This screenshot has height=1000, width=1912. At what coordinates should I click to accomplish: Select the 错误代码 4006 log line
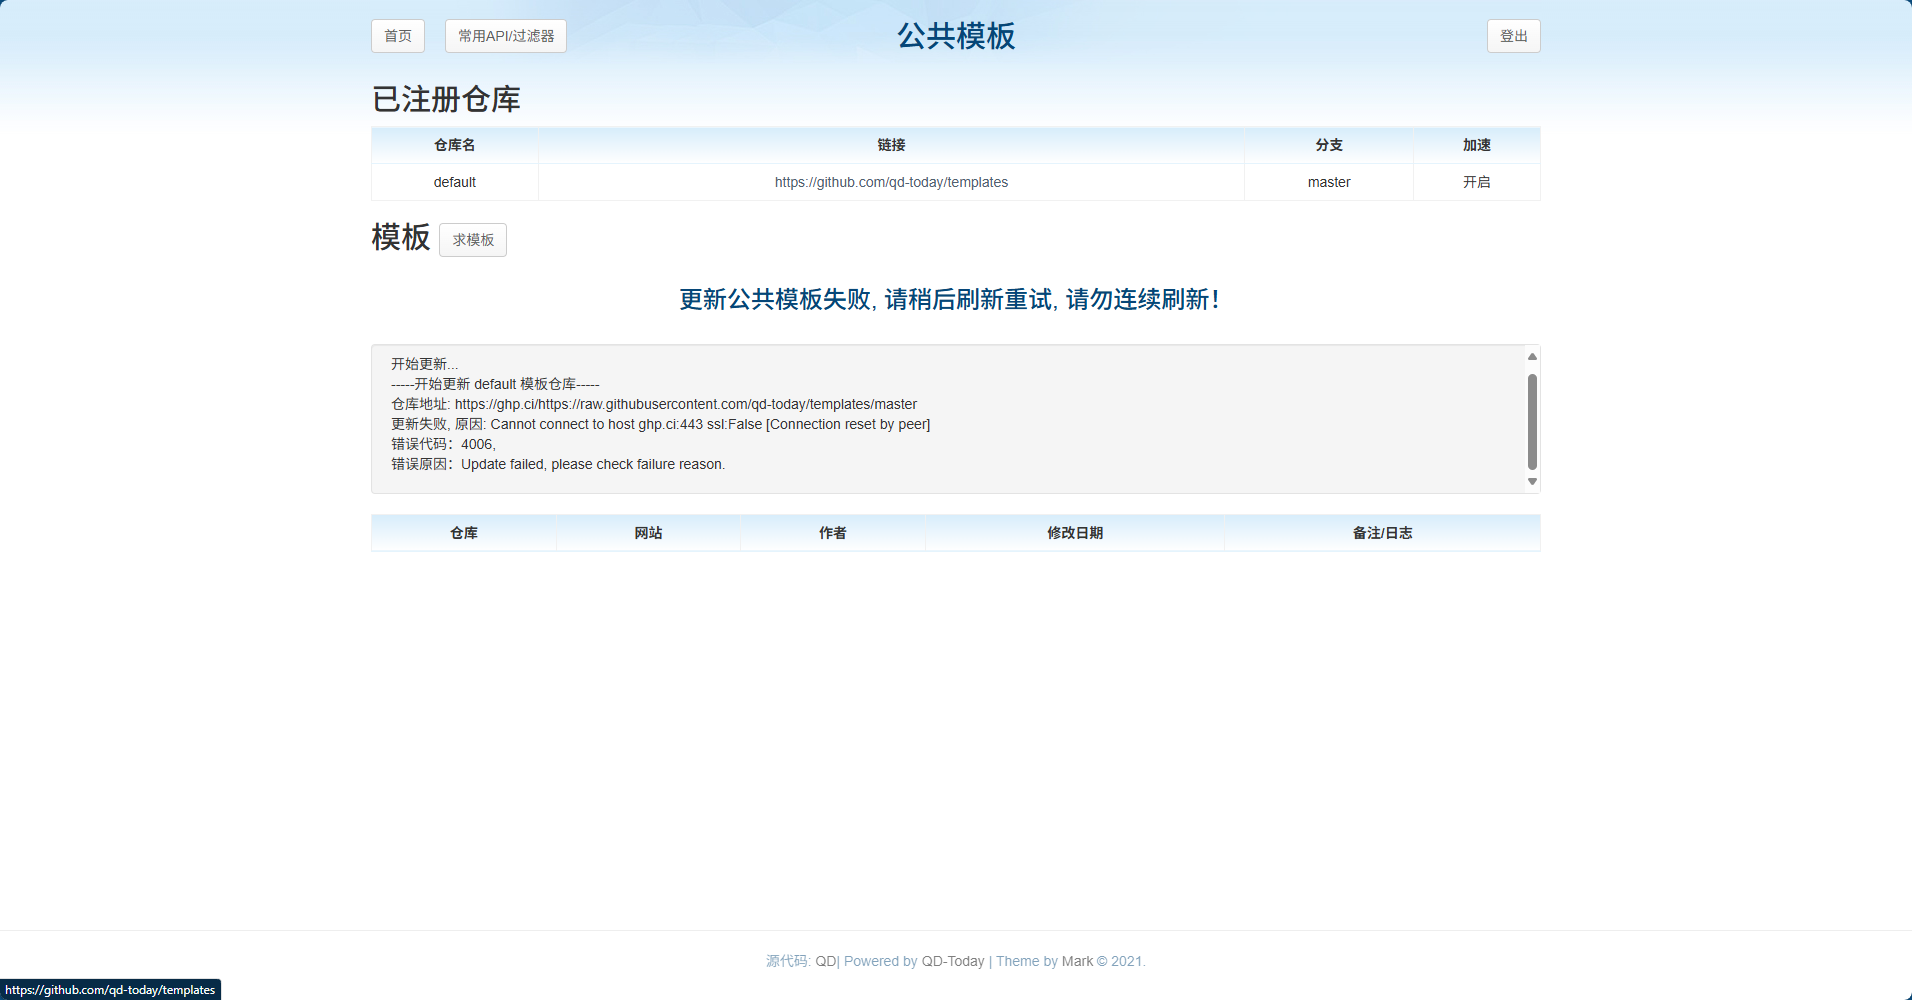(443, 444)
